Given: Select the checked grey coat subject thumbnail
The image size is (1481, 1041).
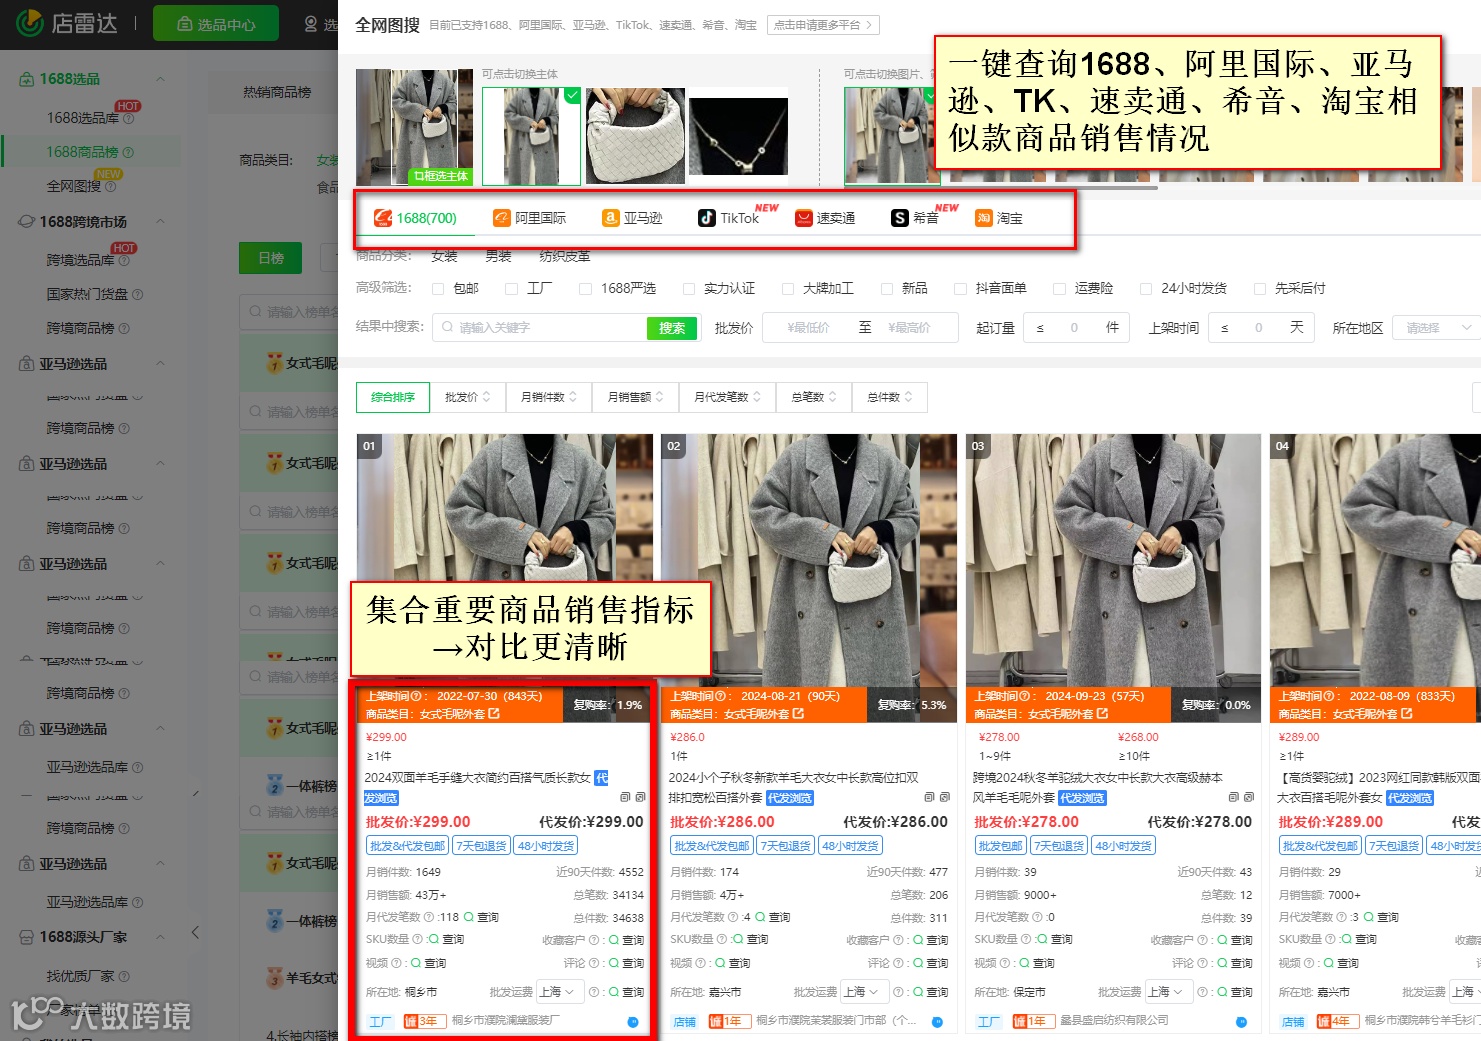Looking at the screenshot, I should point(531,136).
